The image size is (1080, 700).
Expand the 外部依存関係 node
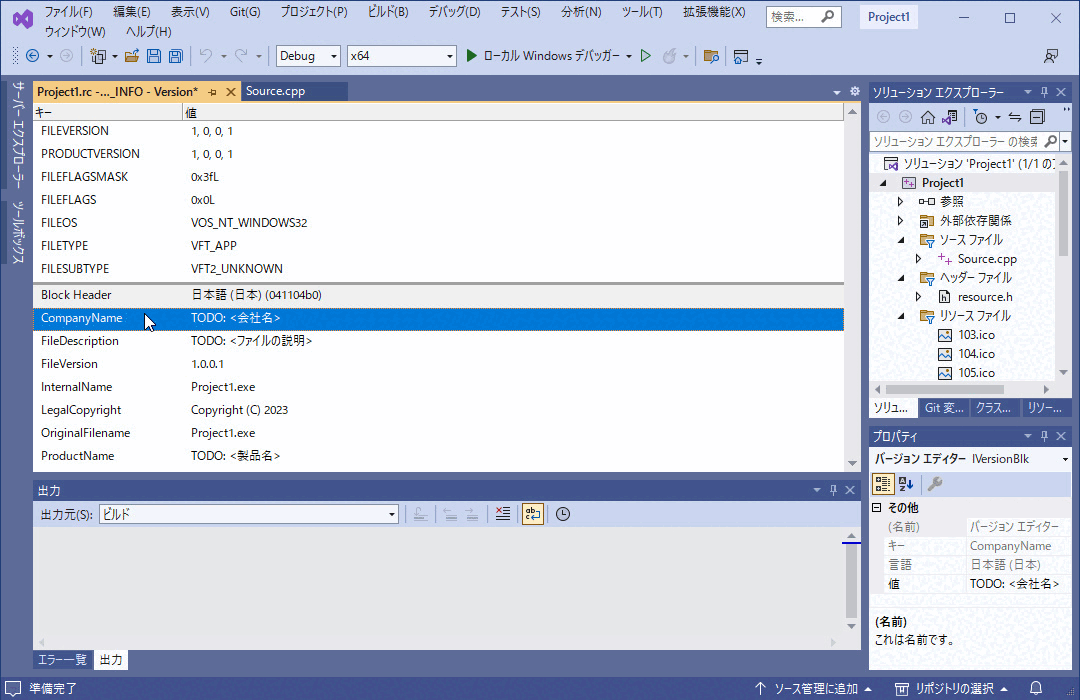pos(900,220)
